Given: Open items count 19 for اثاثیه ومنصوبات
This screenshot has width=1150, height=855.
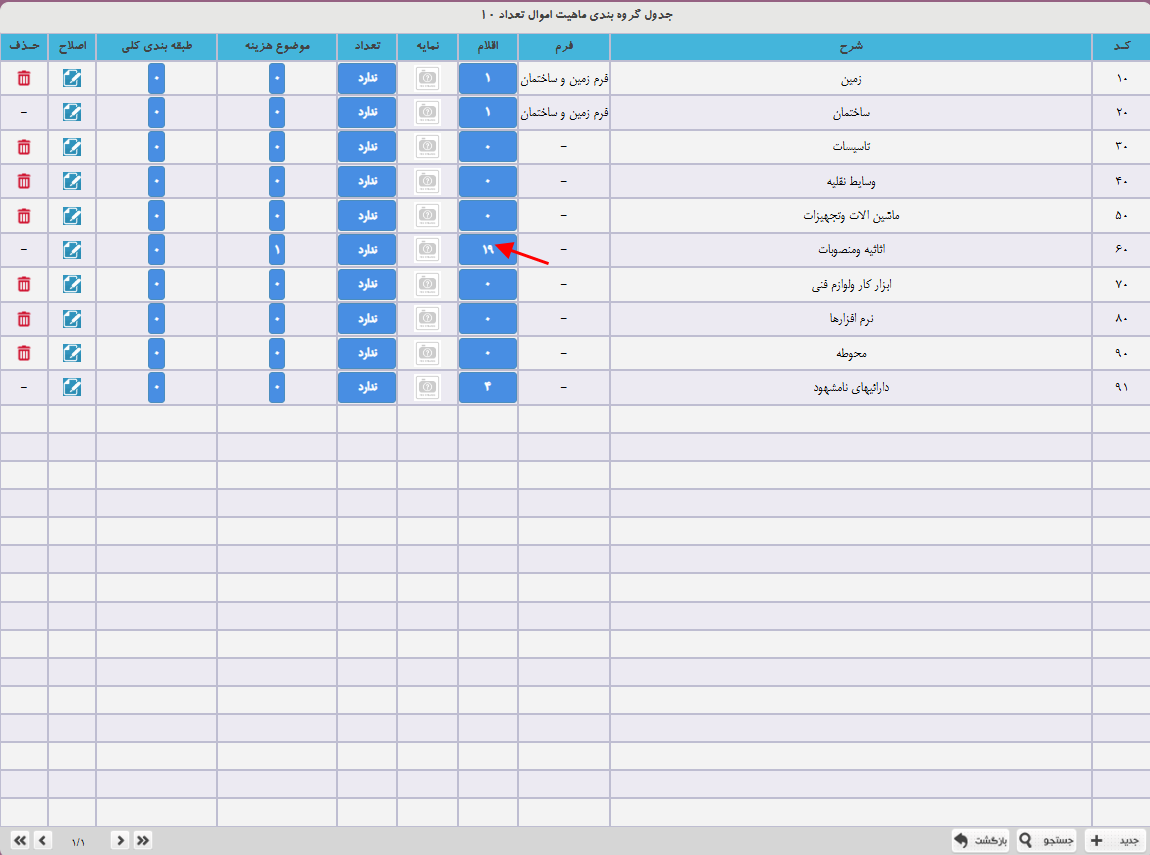Looking at the screenshot, I should [x=488, y=250].
